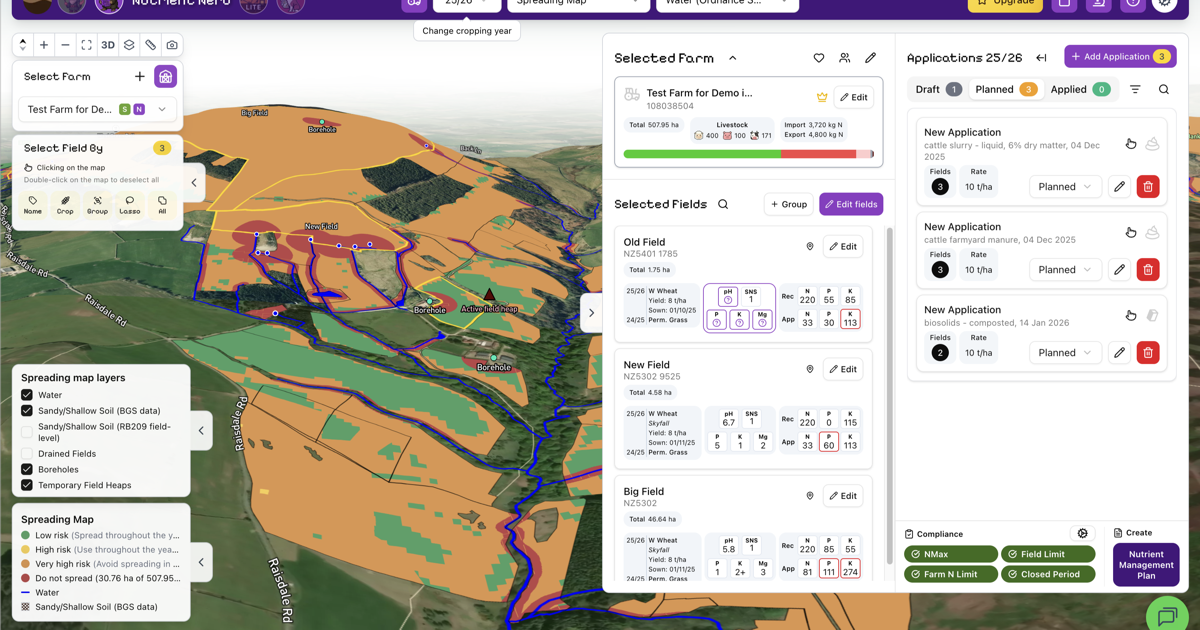Screen dimensions: 1200x630
Task: Open the settings gear in top bar
Action: tap(1165, 4)
